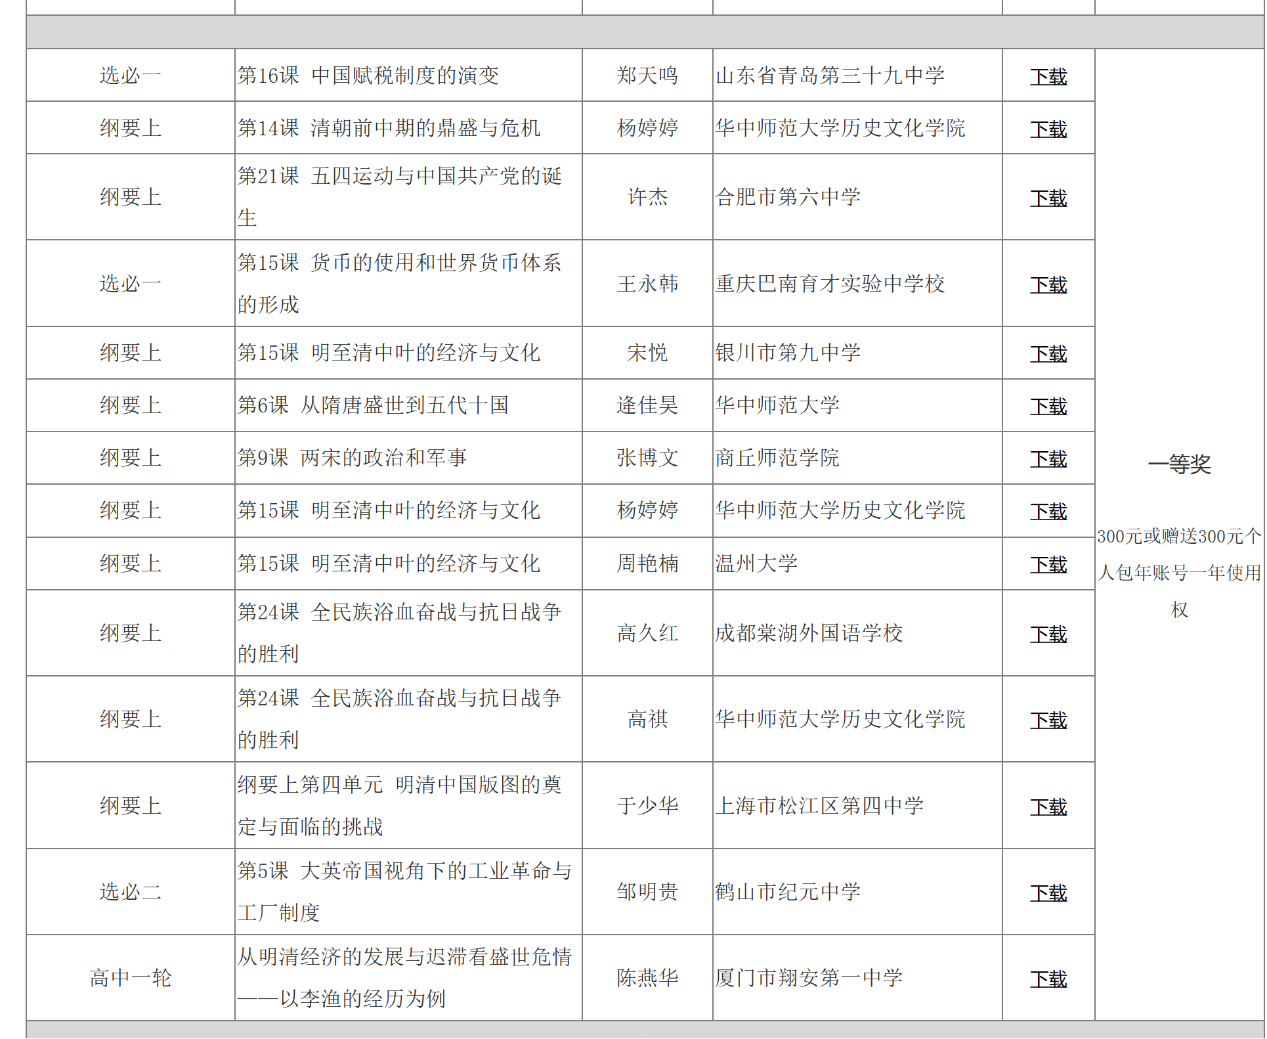Click 下载 for 邹明贵's 工业革命 lesson
Screen dimensions: 1267x1039
(1048, 893)
